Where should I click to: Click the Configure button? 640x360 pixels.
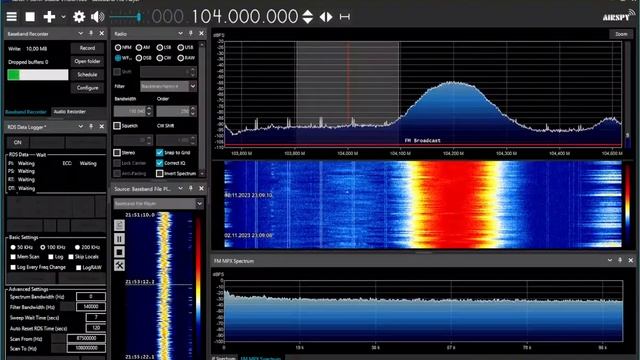(x=87, y=88)
